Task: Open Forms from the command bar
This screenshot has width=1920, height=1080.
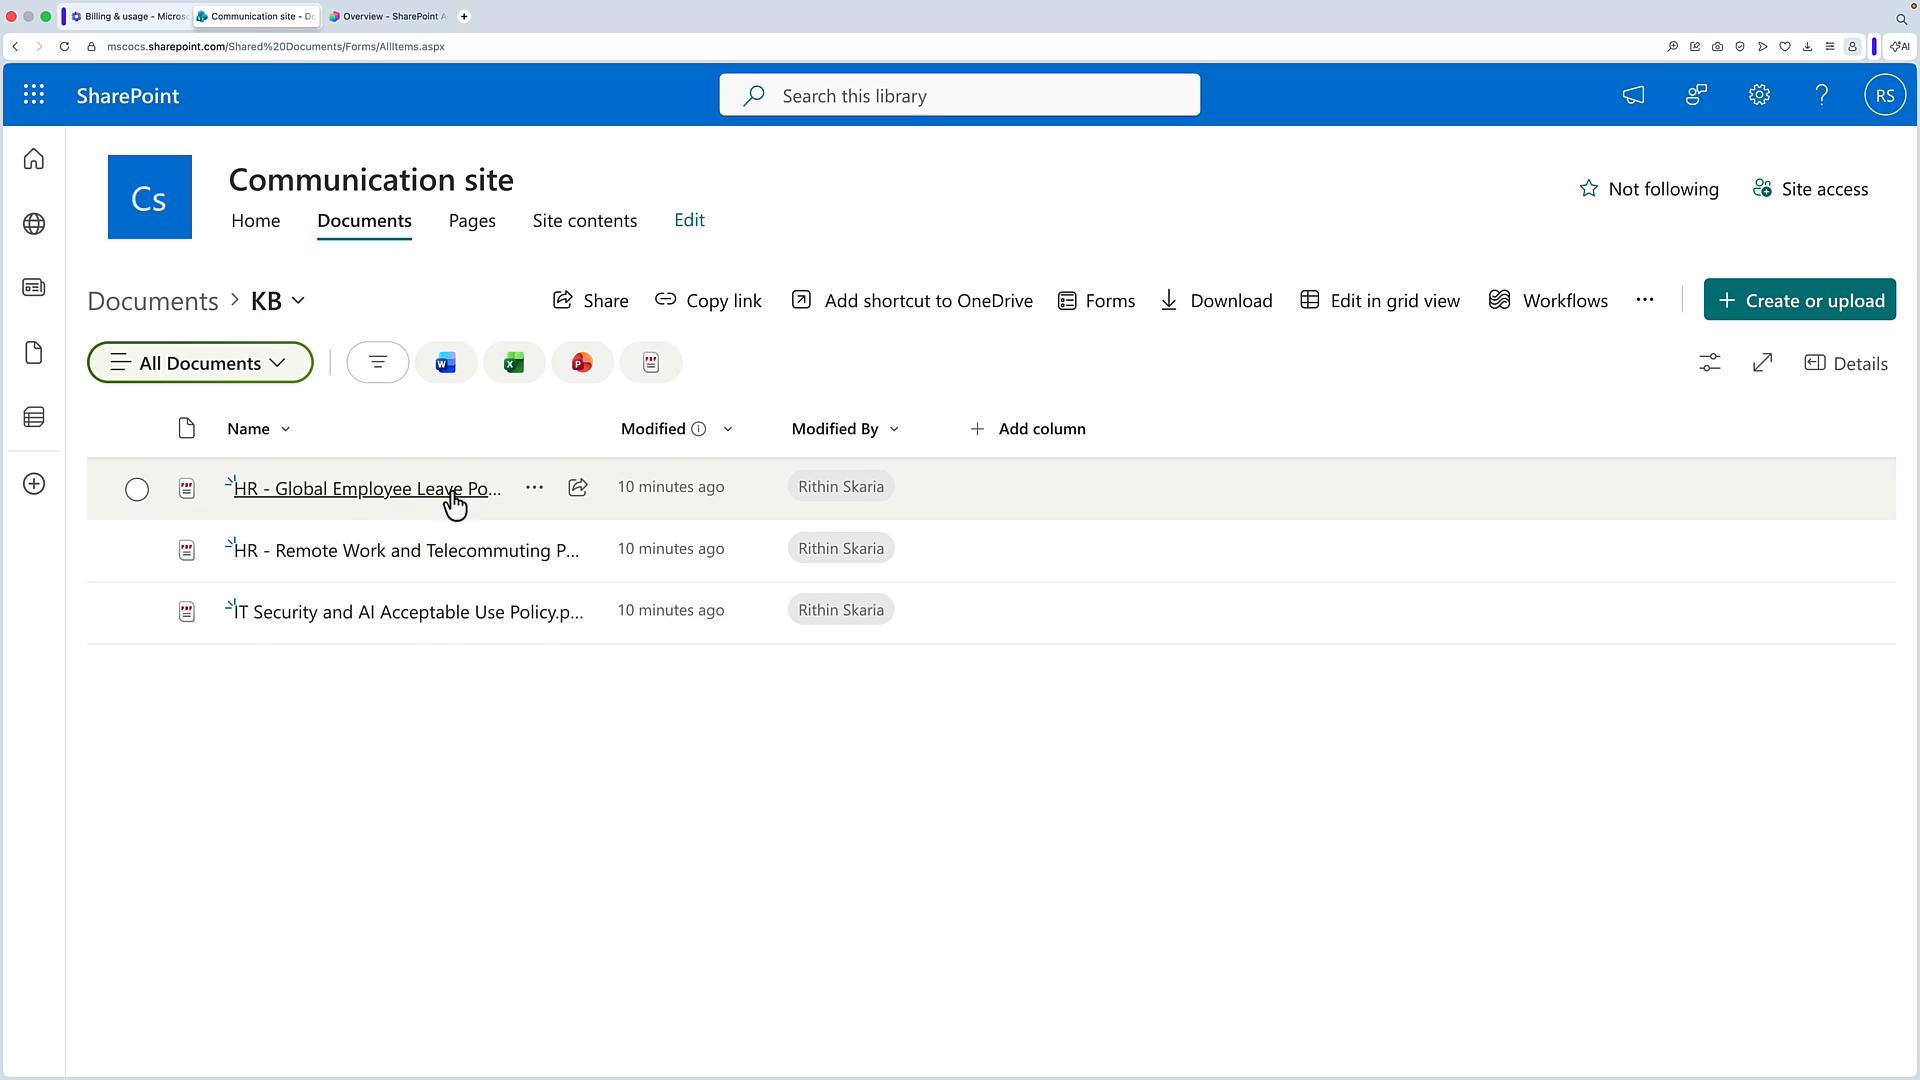Action: coord(1096,300)
